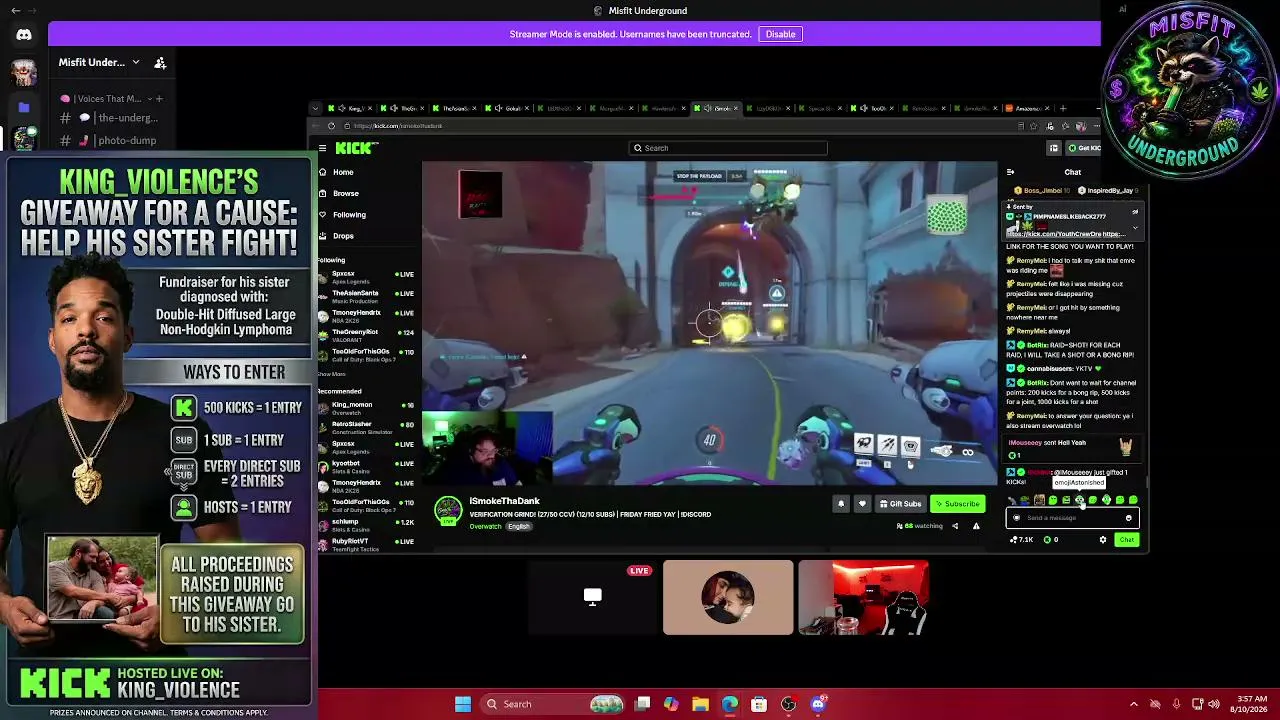
Task: Click the Kick logo in the stream
Action: click(x=356, y=148)
